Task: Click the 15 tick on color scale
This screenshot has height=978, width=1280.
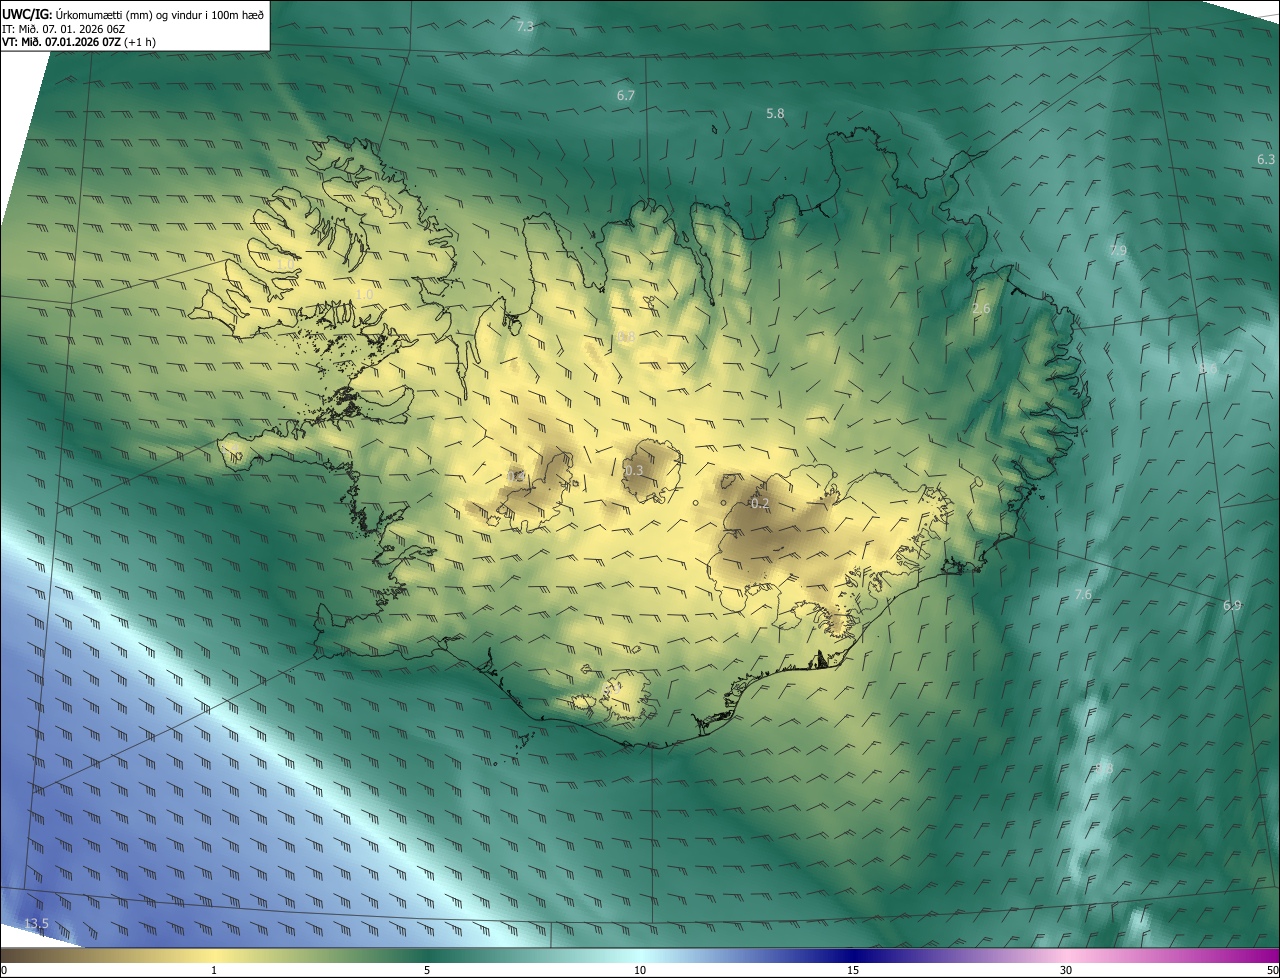Action: 853,971
